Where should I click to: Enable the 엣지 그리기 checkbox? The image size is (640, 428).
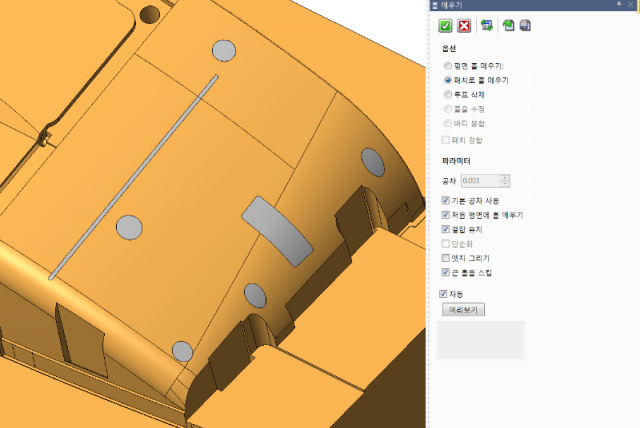coord(446,258)
